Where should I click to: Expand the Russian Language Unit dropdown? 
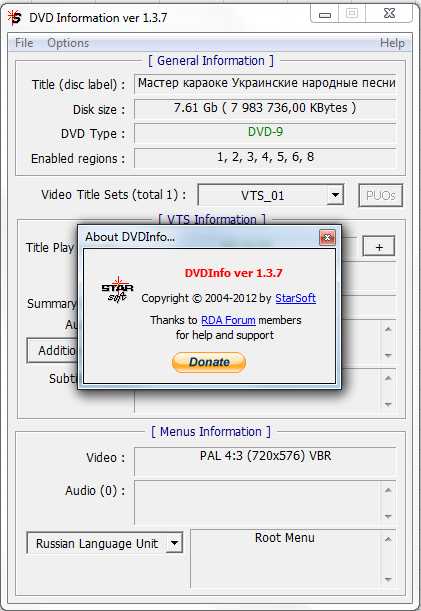pyautogui.click(x=174, y=543)
